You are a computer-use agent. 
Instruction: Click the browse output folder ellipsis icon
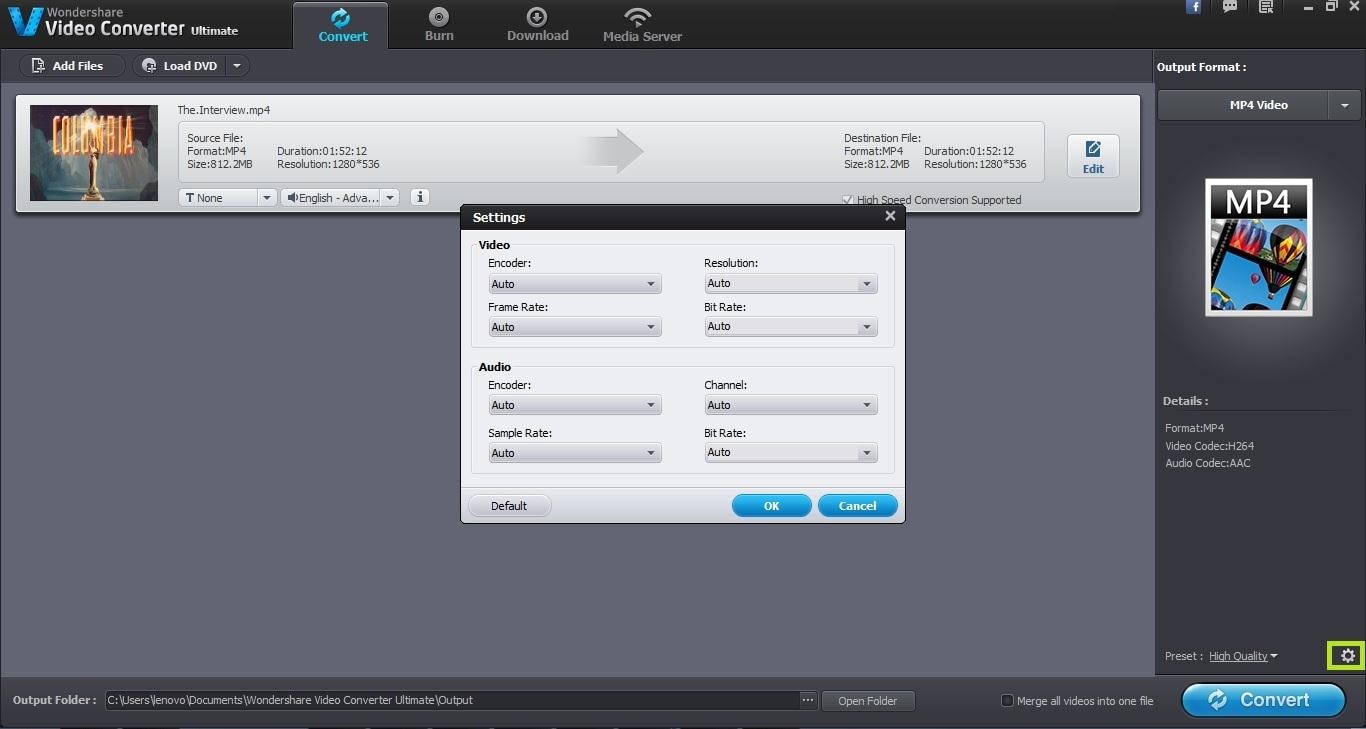tap(808, 700)
